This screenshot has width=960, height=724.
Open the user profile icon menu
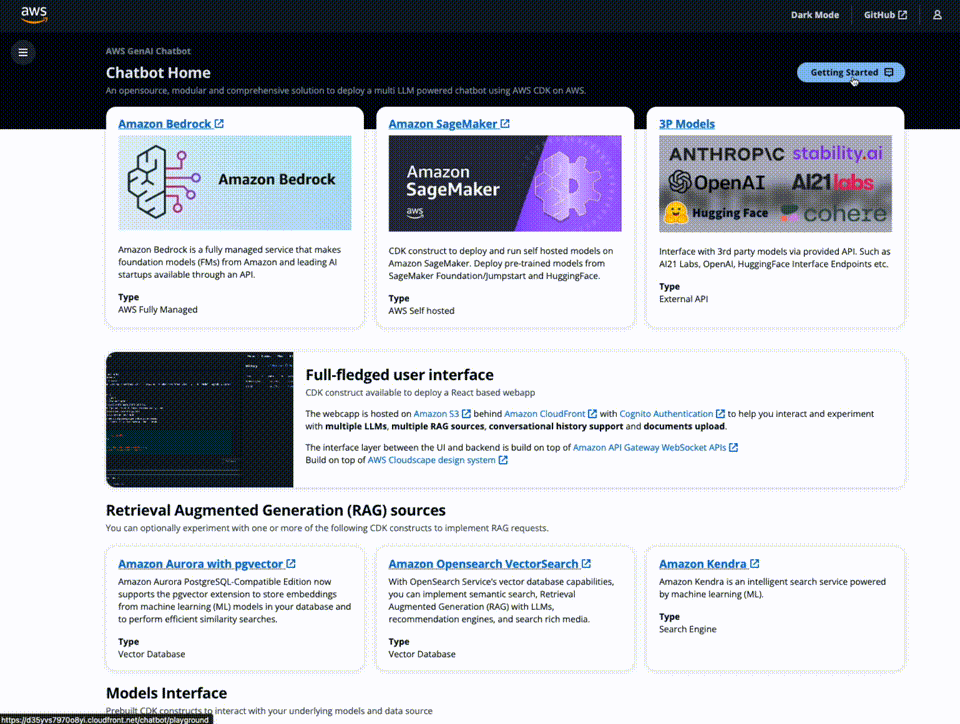point(937,15)
